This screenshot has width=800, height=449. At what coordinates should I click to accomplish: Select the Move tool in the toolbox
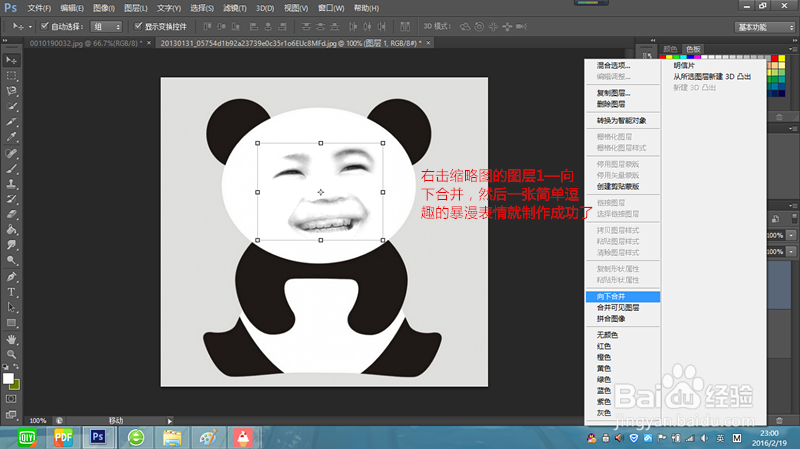pyautogui.click(x=11, y=60)
